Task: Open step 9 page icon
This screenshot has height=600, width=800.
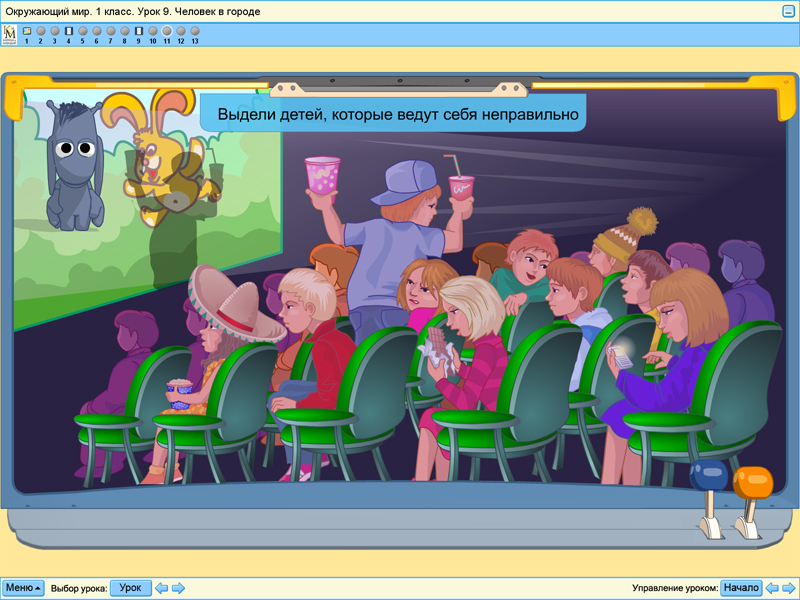Action: coord(139,31)
